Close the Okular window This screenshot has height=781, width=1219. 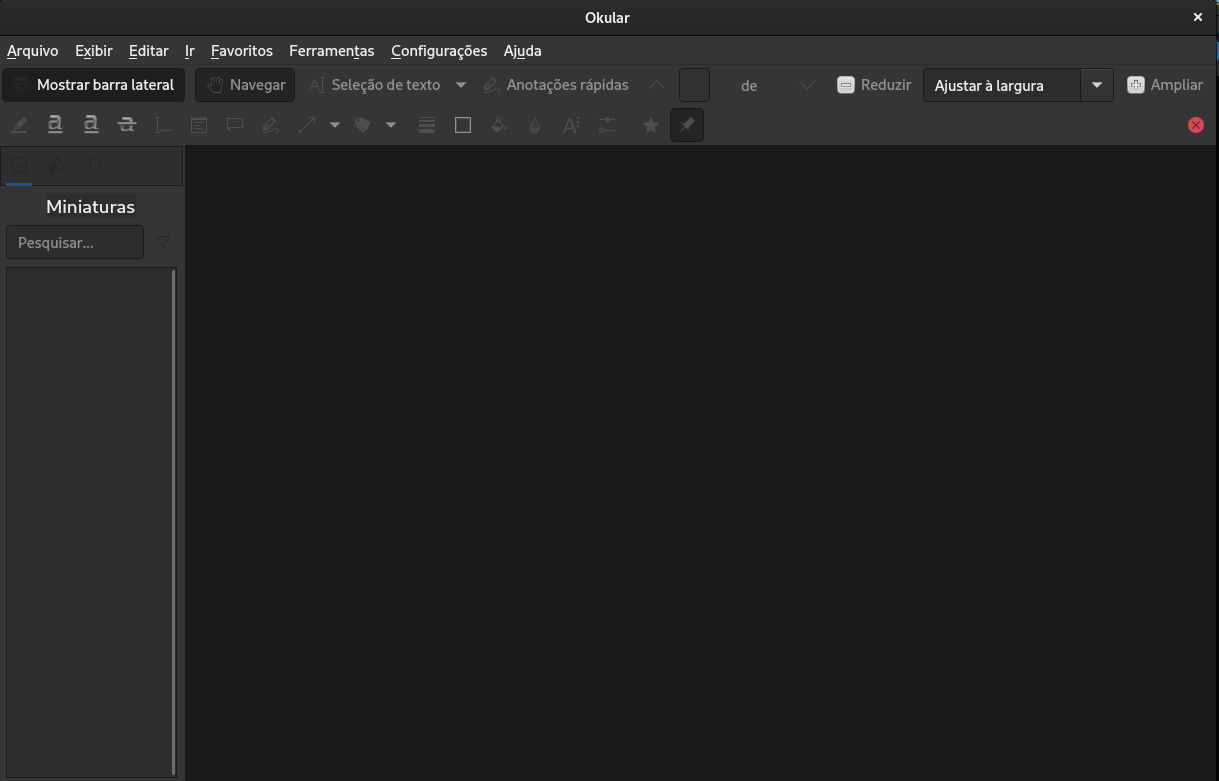1198,17
